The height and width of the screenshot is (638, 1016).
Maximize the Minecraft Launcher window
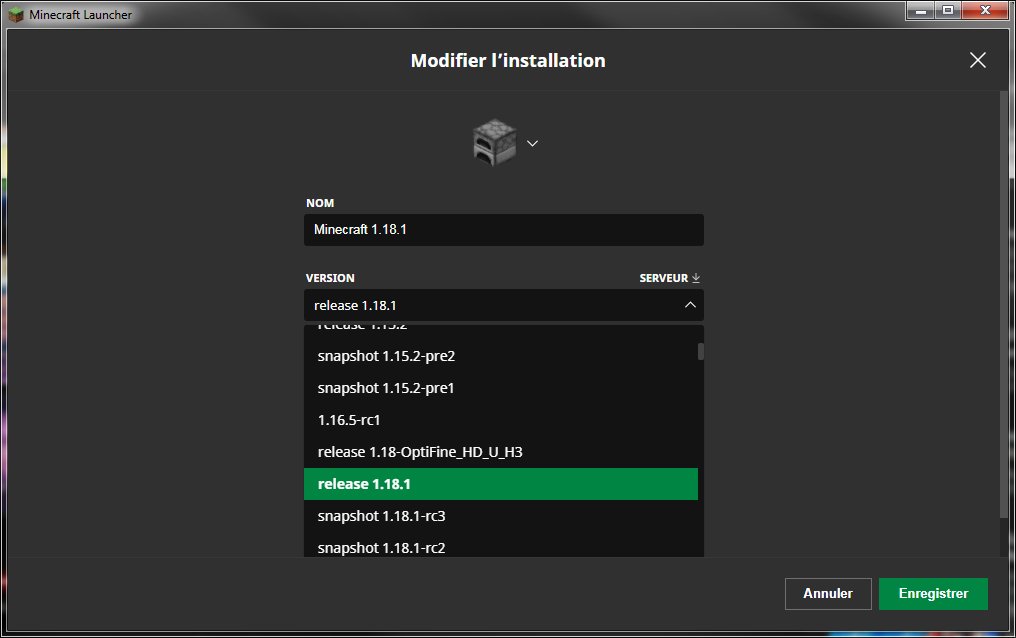(x=947, y=11)
